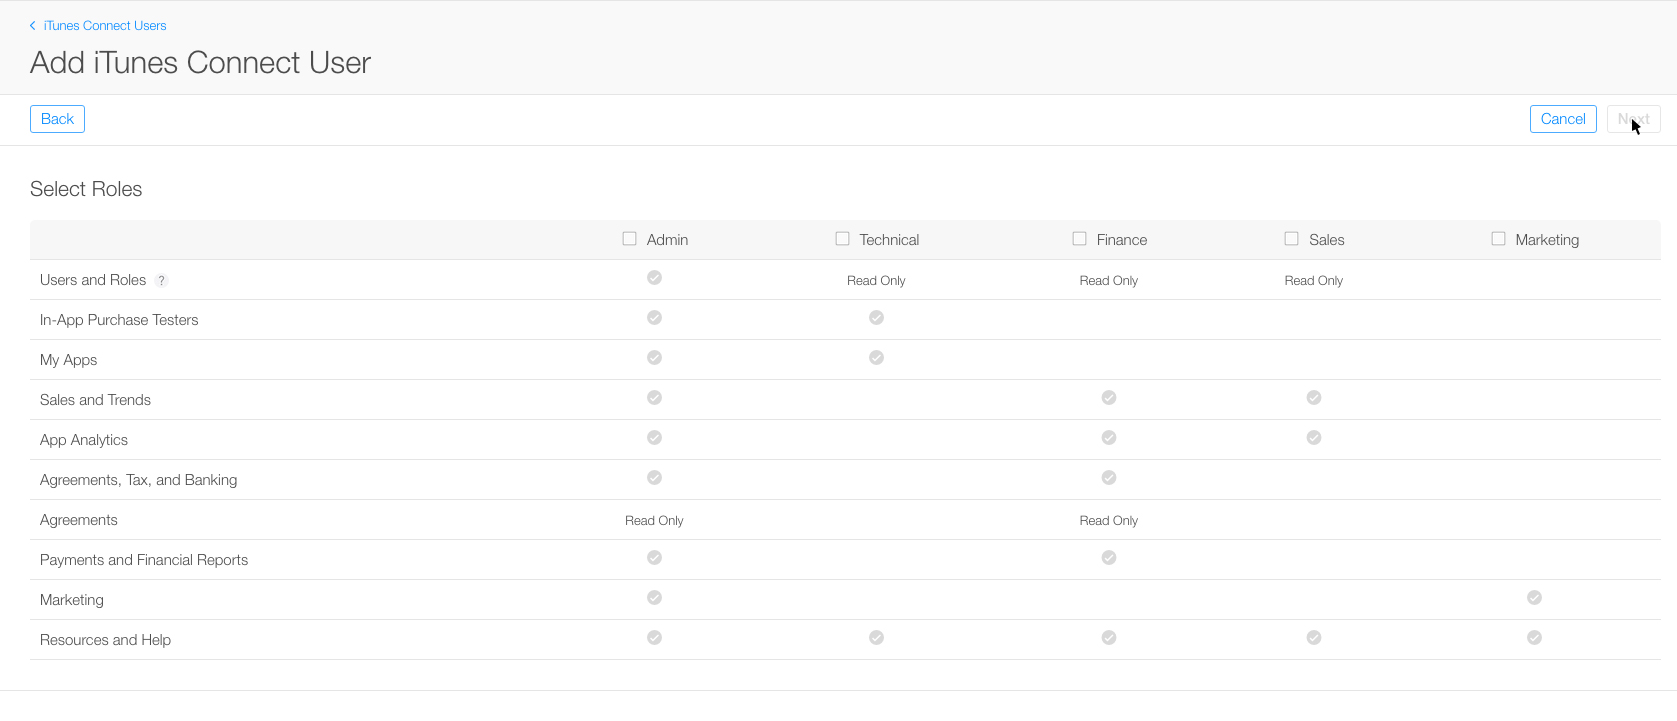The height and width of the screenshot is (721, 1677).
Task: Click the Admin checkmark for Sales and Trends
Action: (x=654, y=397)
